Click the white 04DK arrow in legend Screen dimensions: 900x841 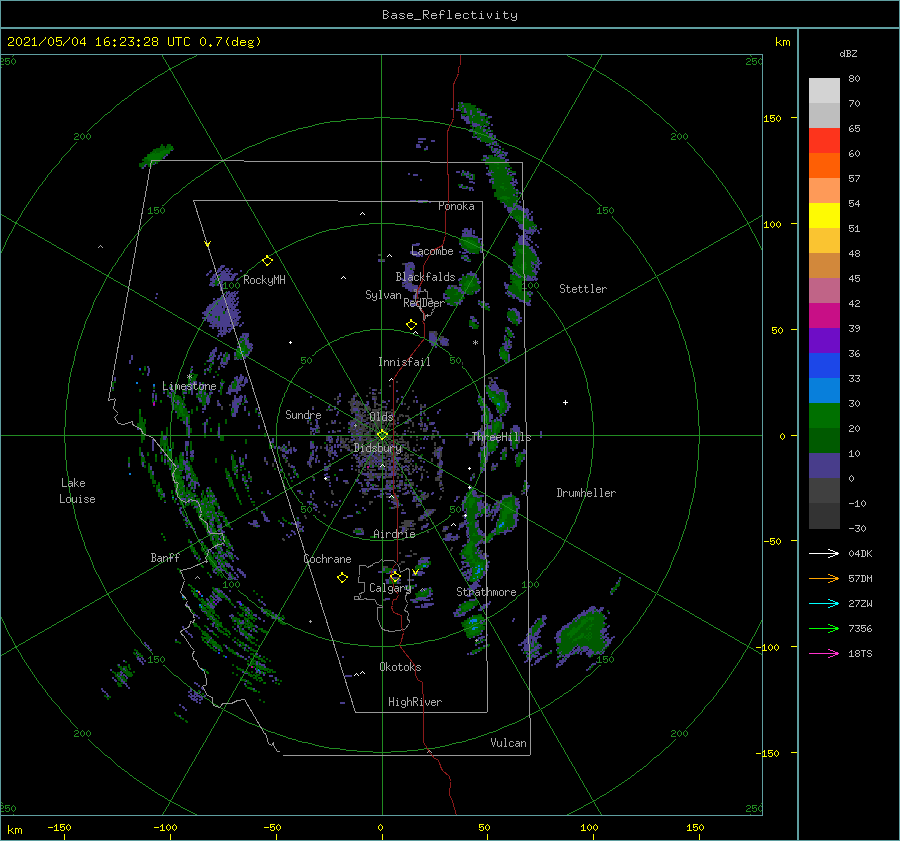(824, 553)
